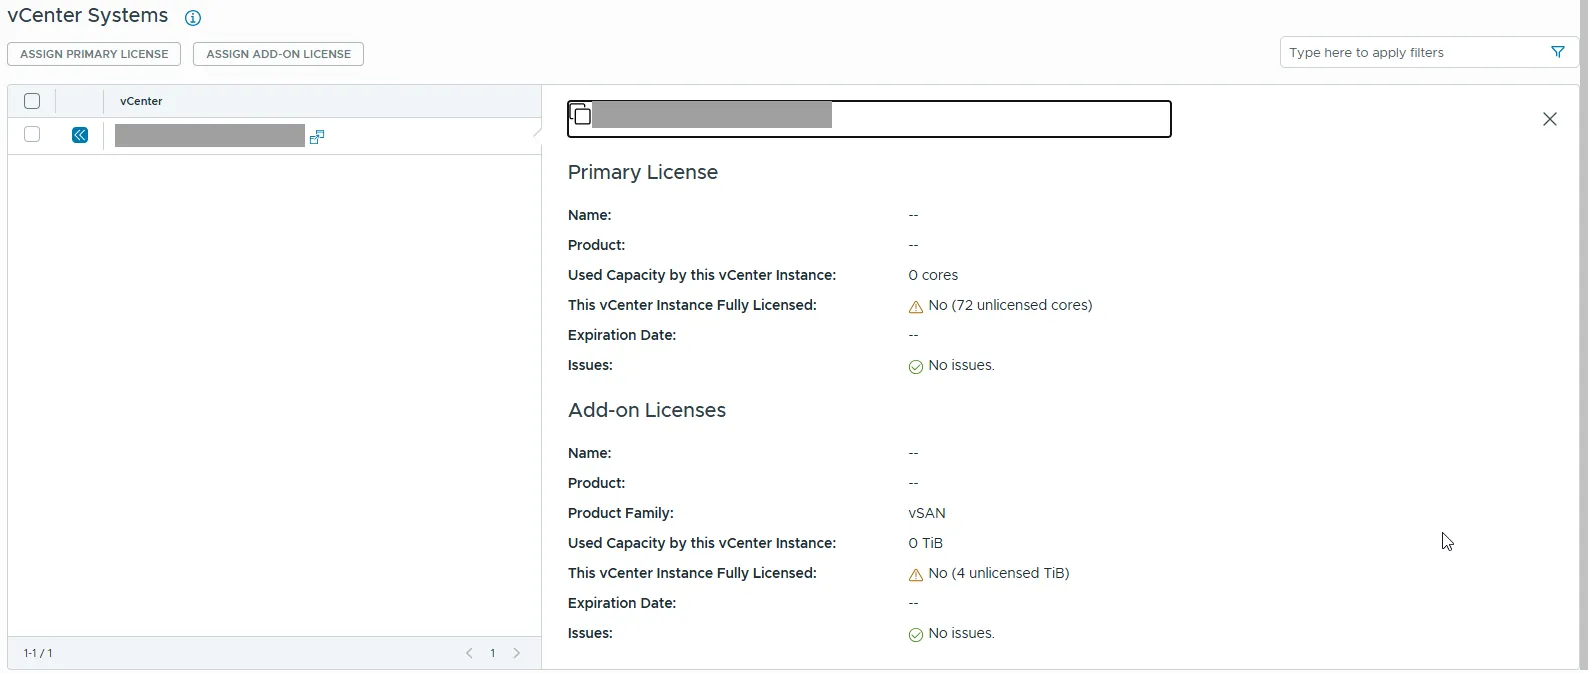Image resolution: width=1590 pixels, height=673 pixels.
Task: Copy the vCenter name with copy icon
Action: tap(580, 113)
